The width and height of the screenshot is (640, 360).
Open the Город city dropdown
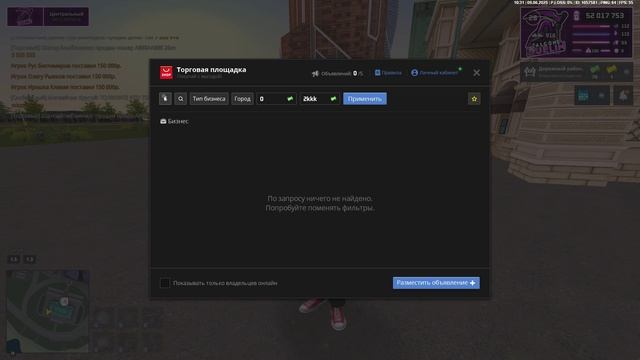click(242, 99)
